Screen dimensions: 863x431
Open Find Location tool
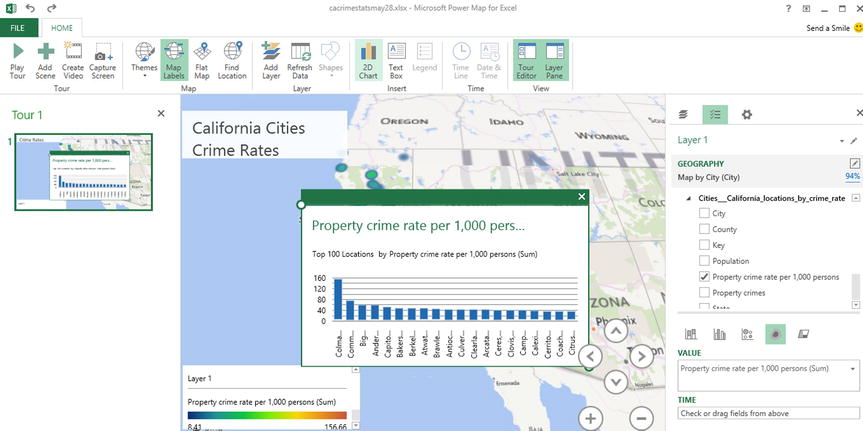[232, 61]
